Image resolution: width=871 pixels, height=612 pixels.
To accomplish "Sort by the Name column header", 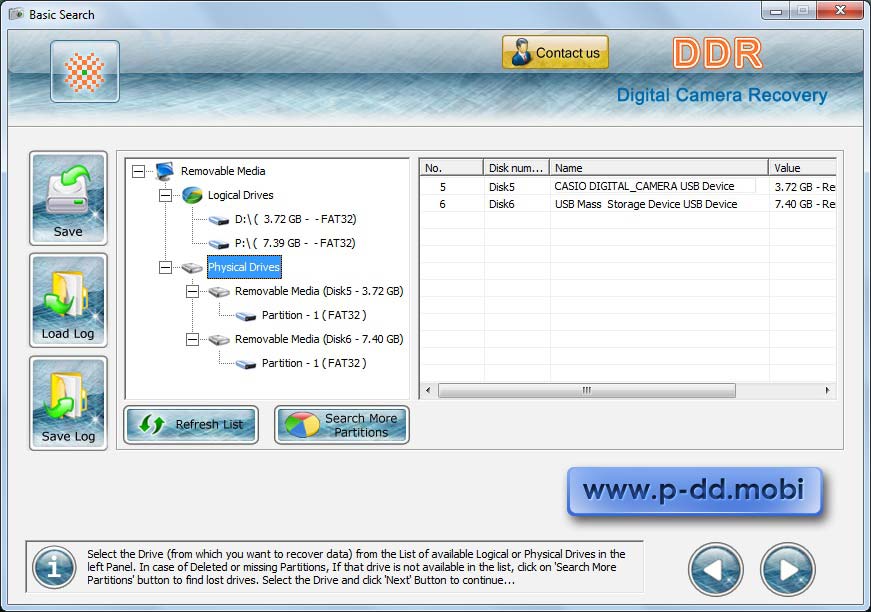I will click(x=659, y=168).
